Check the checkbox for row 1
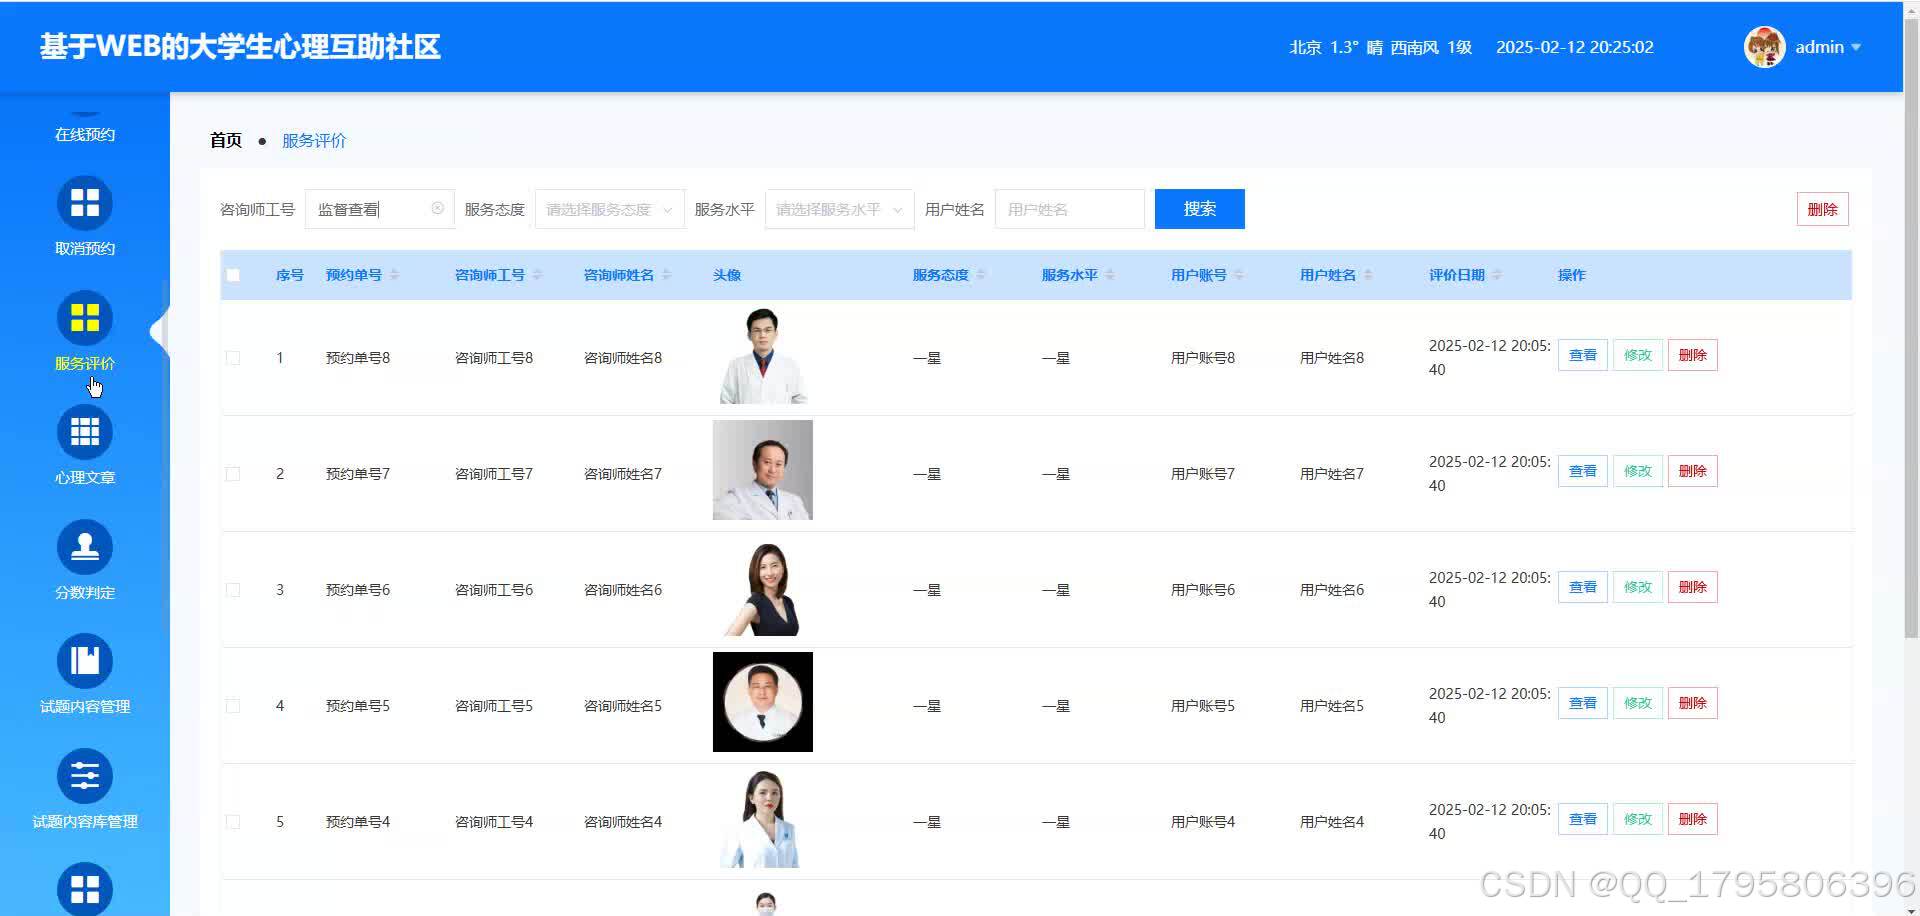Viewport: 1920px width, 916px height. point(233,357)
